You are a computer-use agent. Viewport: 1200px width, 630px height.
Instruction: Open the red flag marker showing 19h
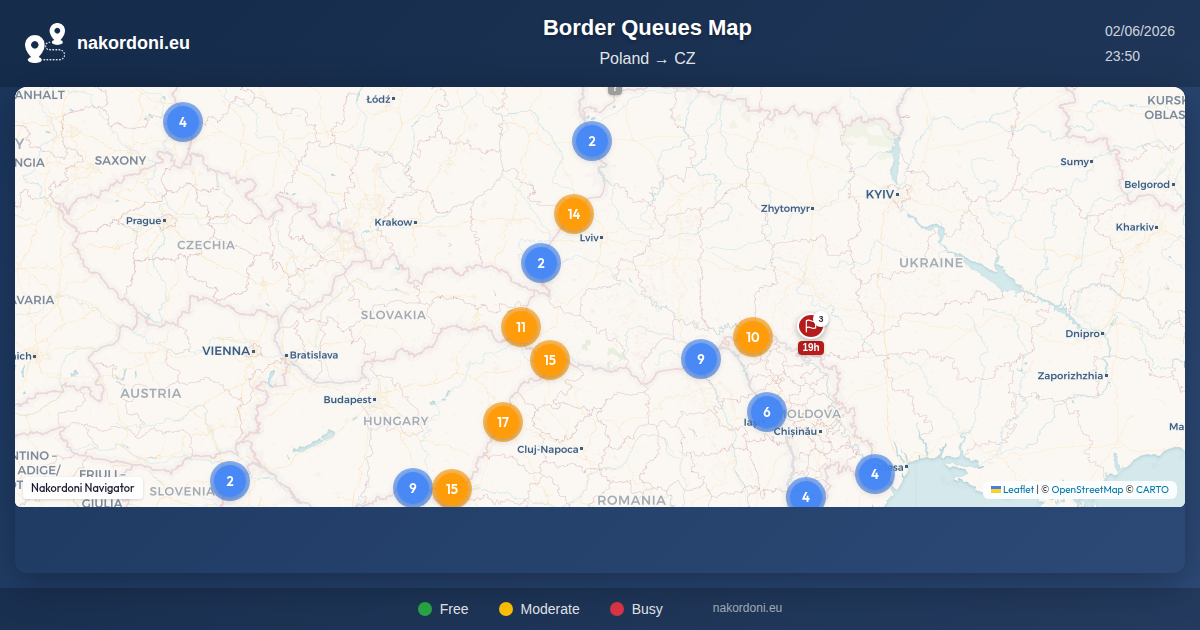point(811,327)
